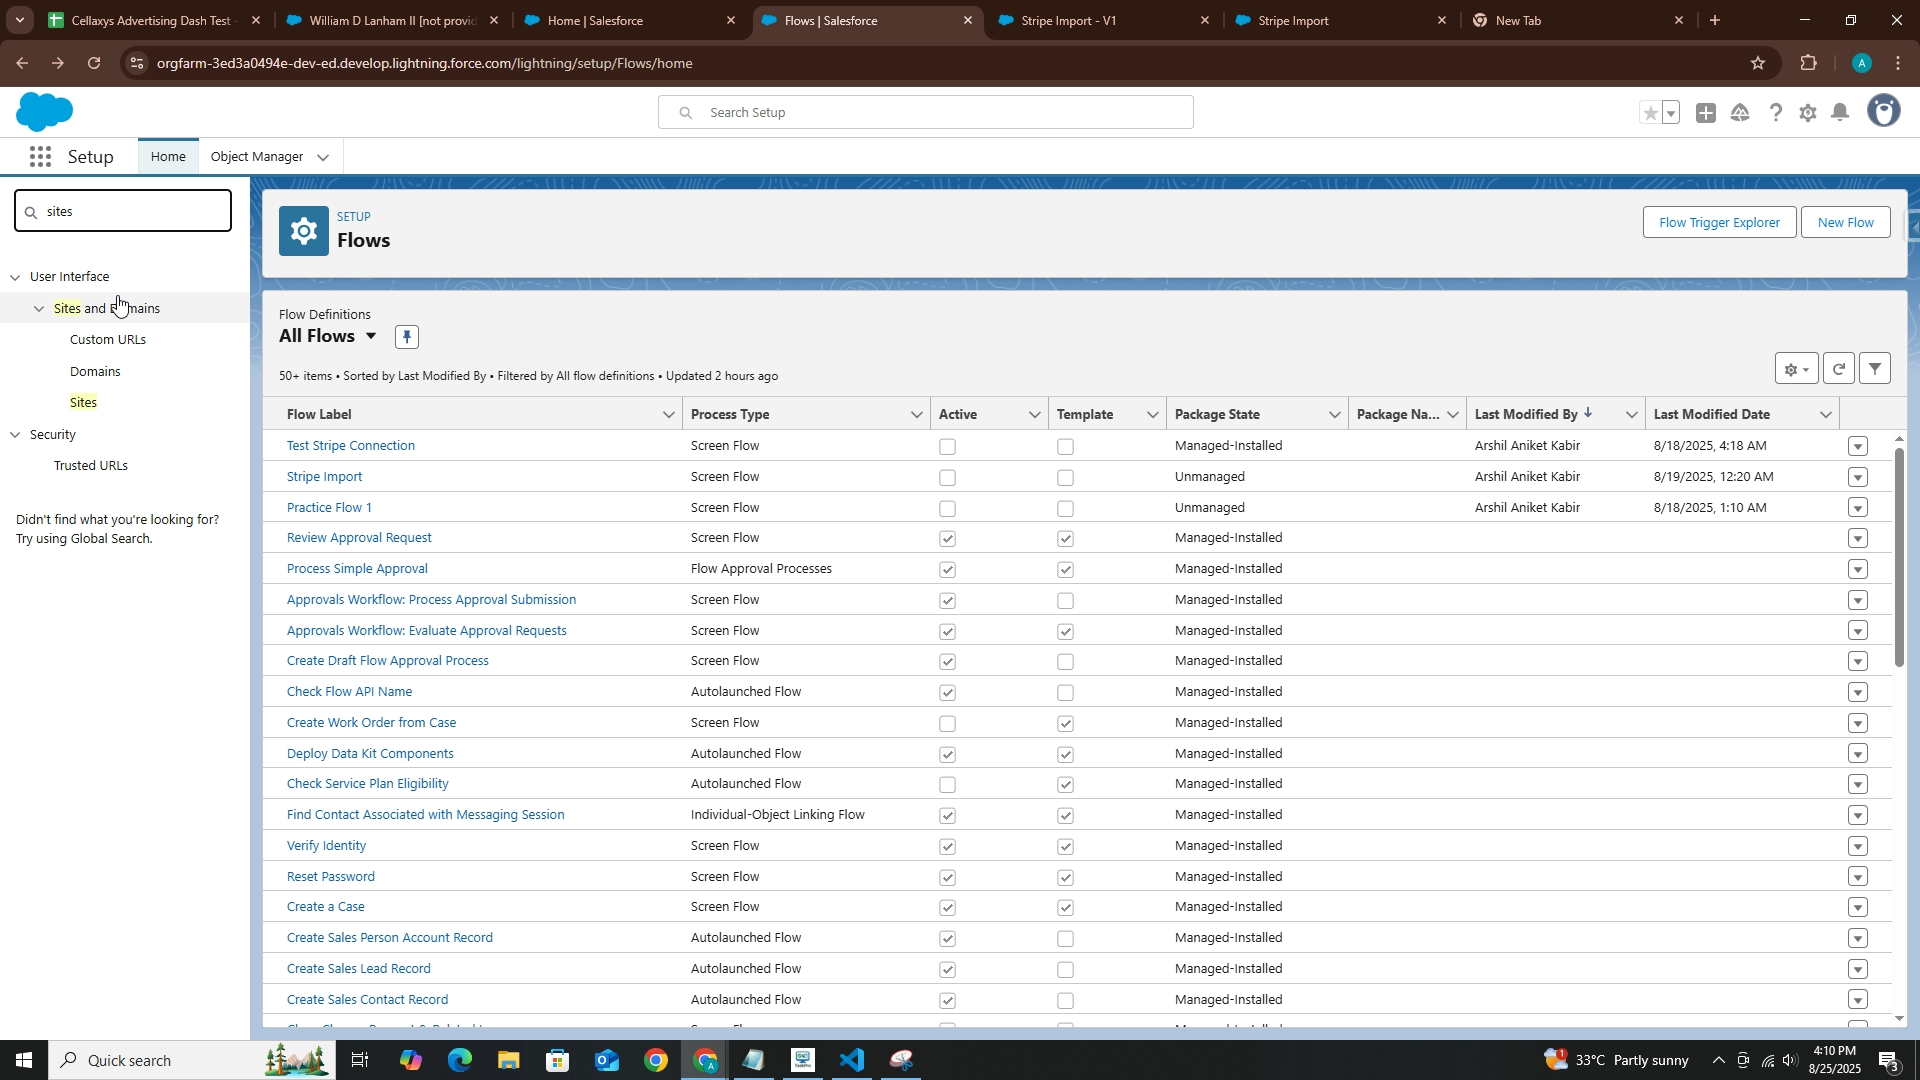Viewport: 1920px width, 1080px height.
Task: Click the Global Actions plus icon
Action: click(x=1706, y=113)
